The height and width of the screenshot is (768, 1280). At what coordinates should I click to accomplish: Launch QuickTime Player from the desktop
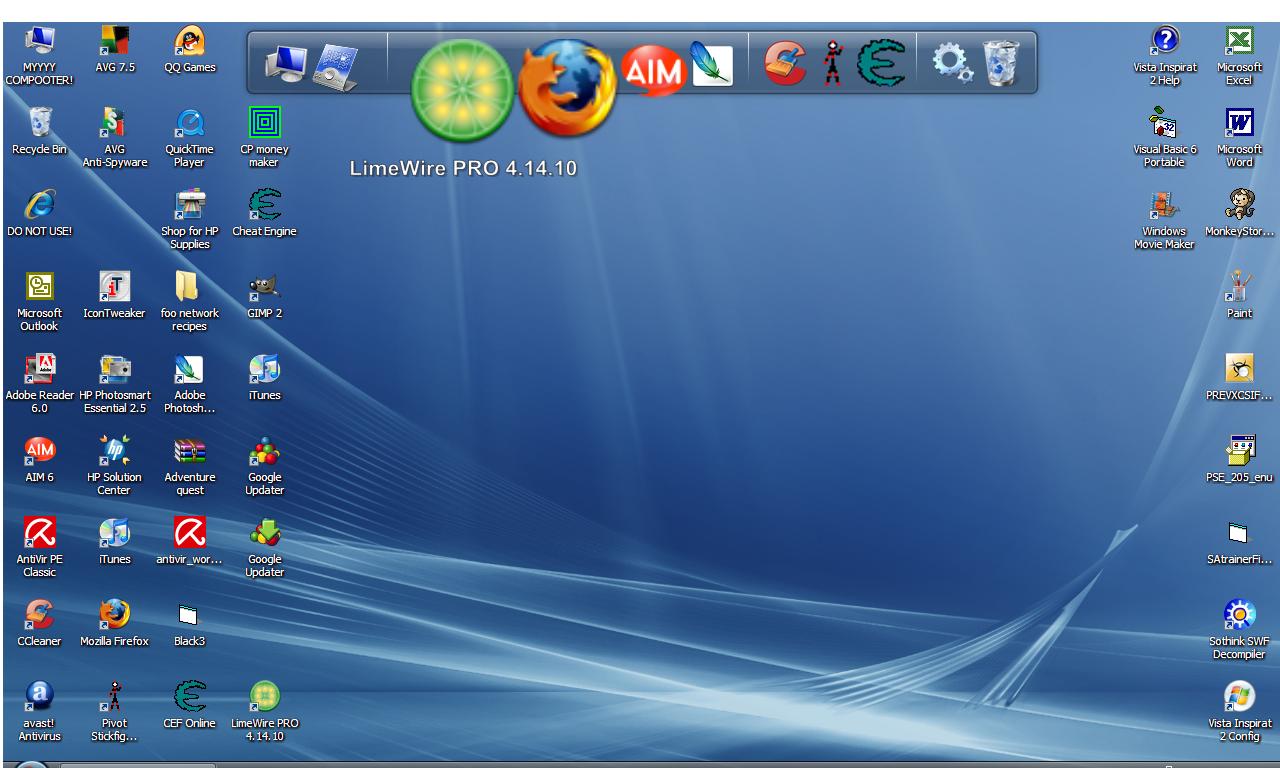189,139
